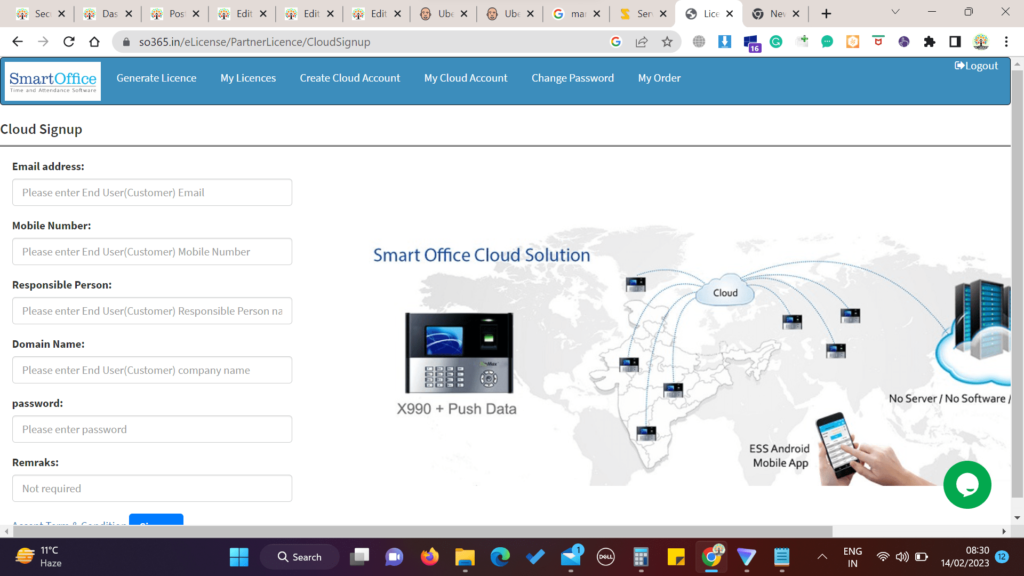This screenshot has width=1024, height=576.
Task: Open the Windows Start menu
Action: pyautogui.click(x=238, y=556)
